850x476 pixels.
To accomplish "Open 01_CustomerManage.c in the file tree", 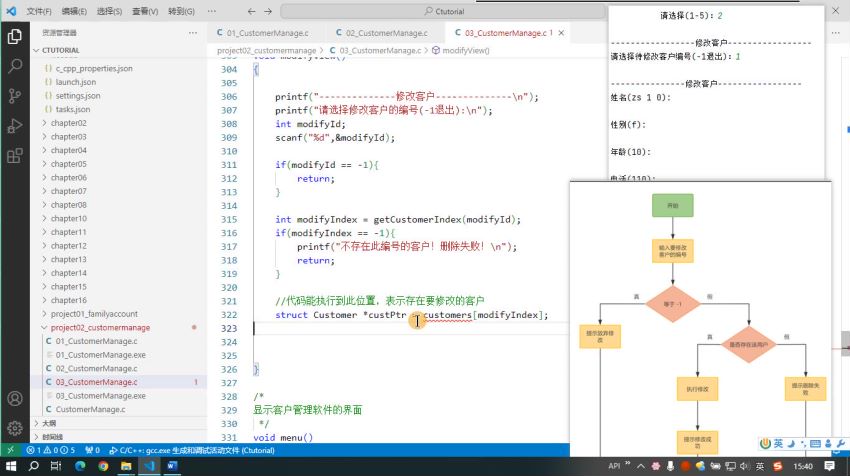I will [x=96, y=341].
